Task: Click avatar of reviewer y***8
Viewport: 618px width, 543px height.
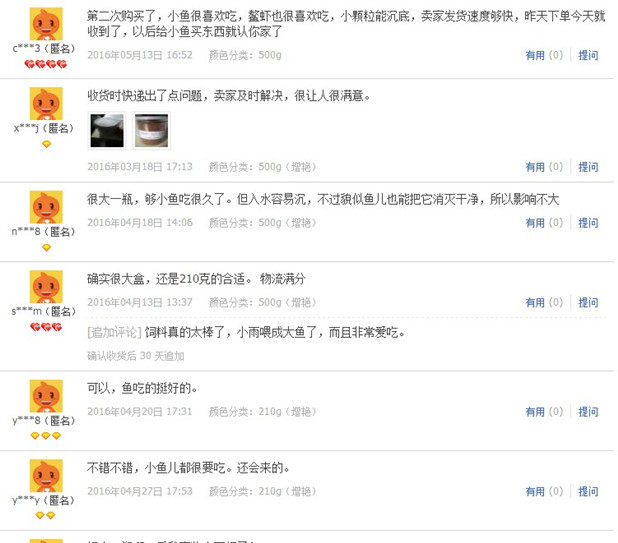Action: click(x=46, y=396)
